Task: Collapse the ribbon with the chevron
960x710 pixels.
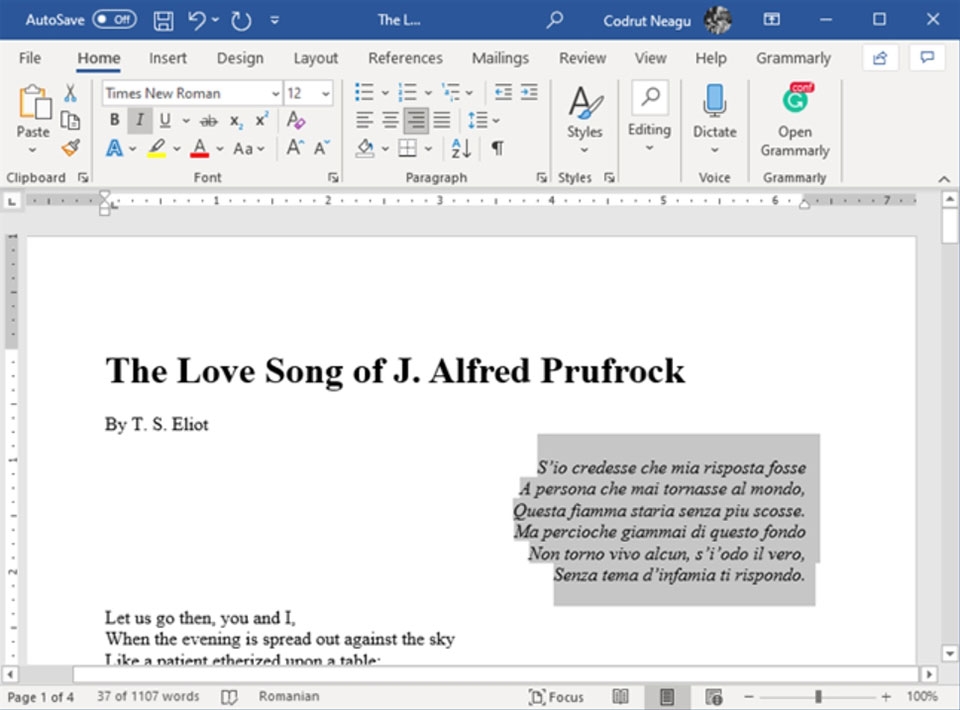Action: tap(944, 179)
